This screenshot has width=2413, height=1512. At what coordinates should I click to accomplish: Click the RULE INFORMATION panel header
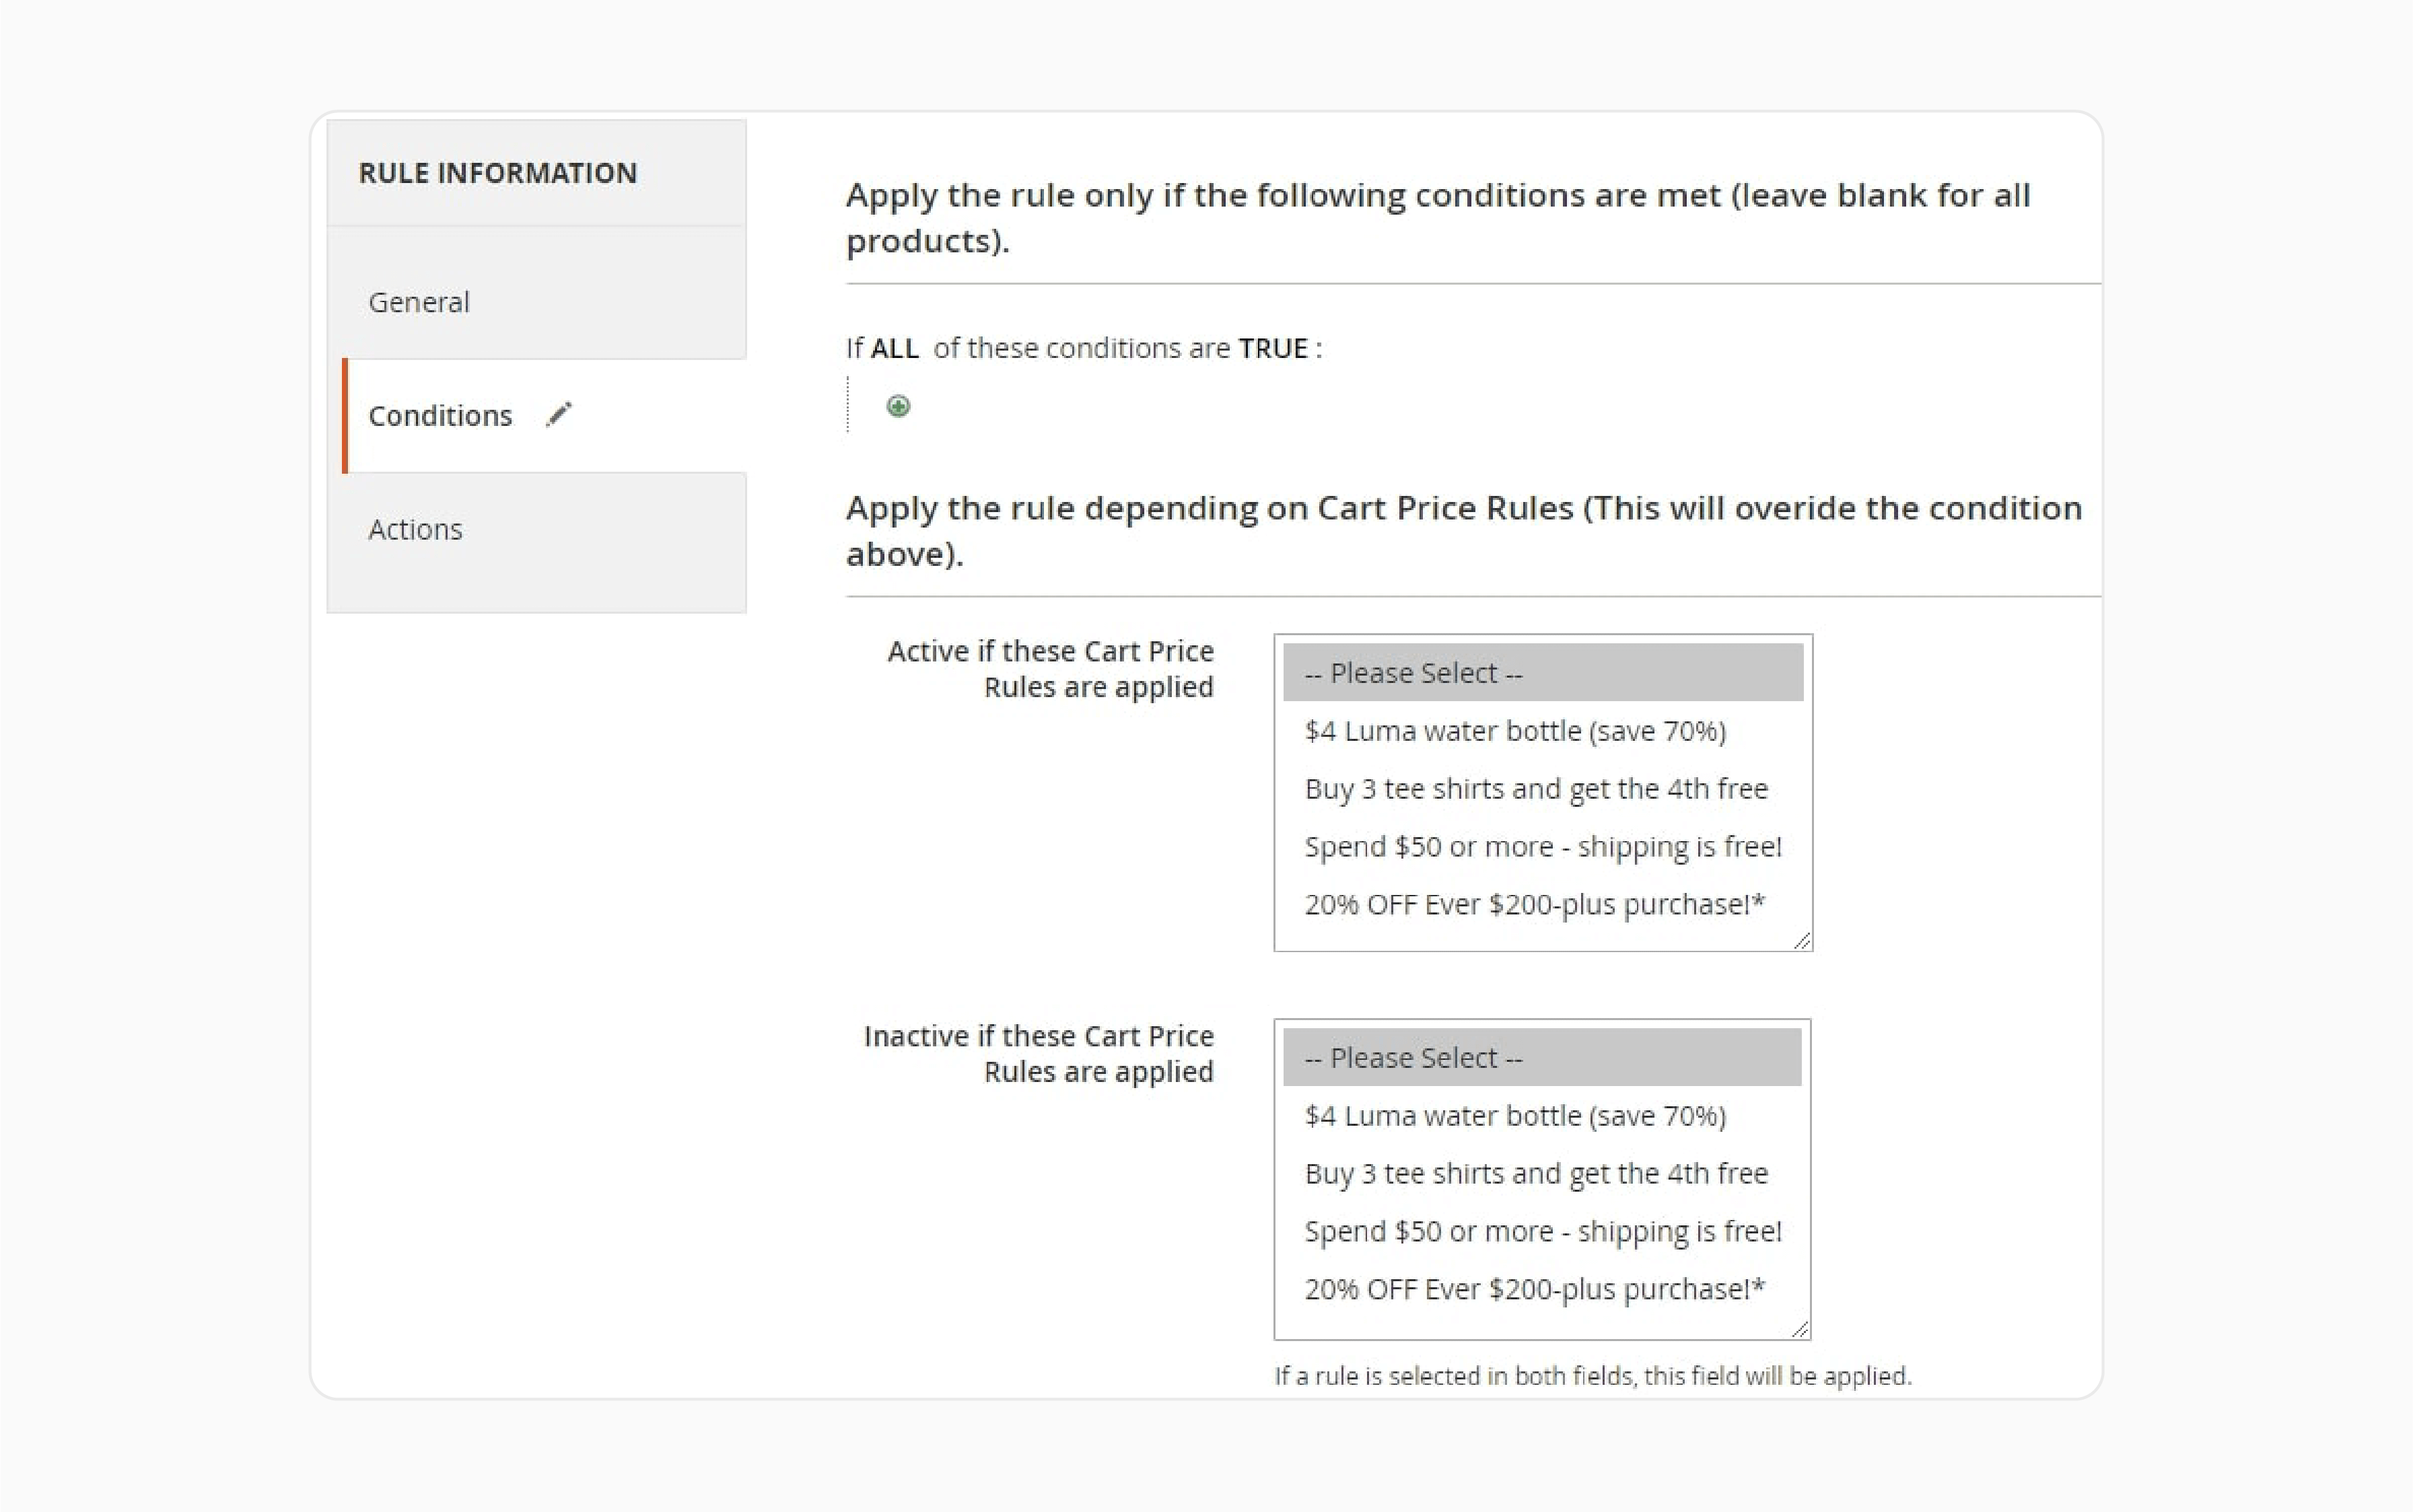(536, 173)
